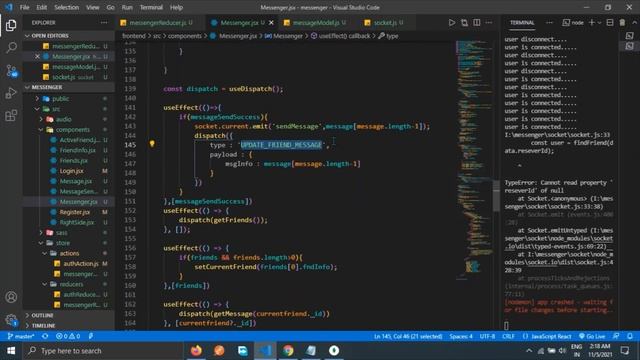This screenshot has height=360, width=640.
Task: Click Type here to search box
Action: pyautogui.click(x=104, y=351)
